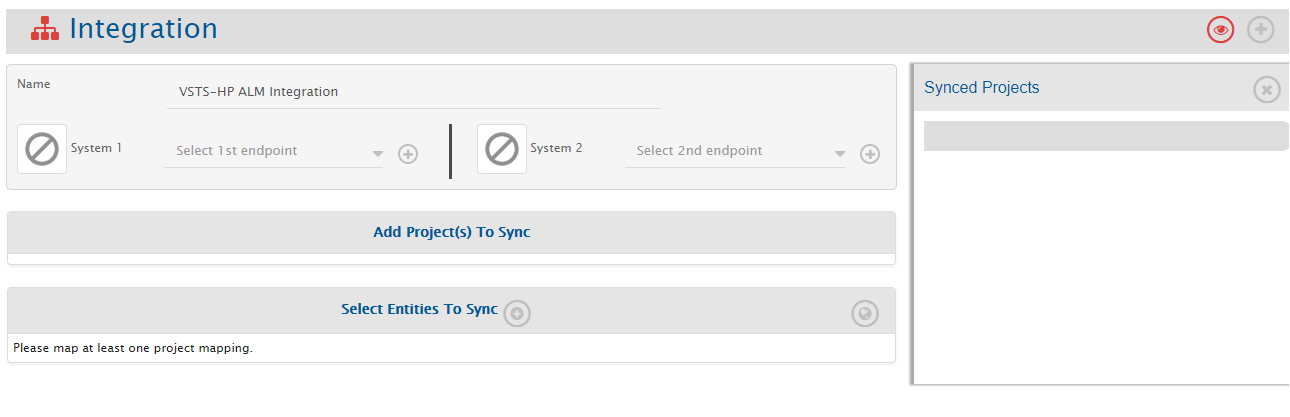
Task: Click the Integration page title text
Action: (143, 30)
